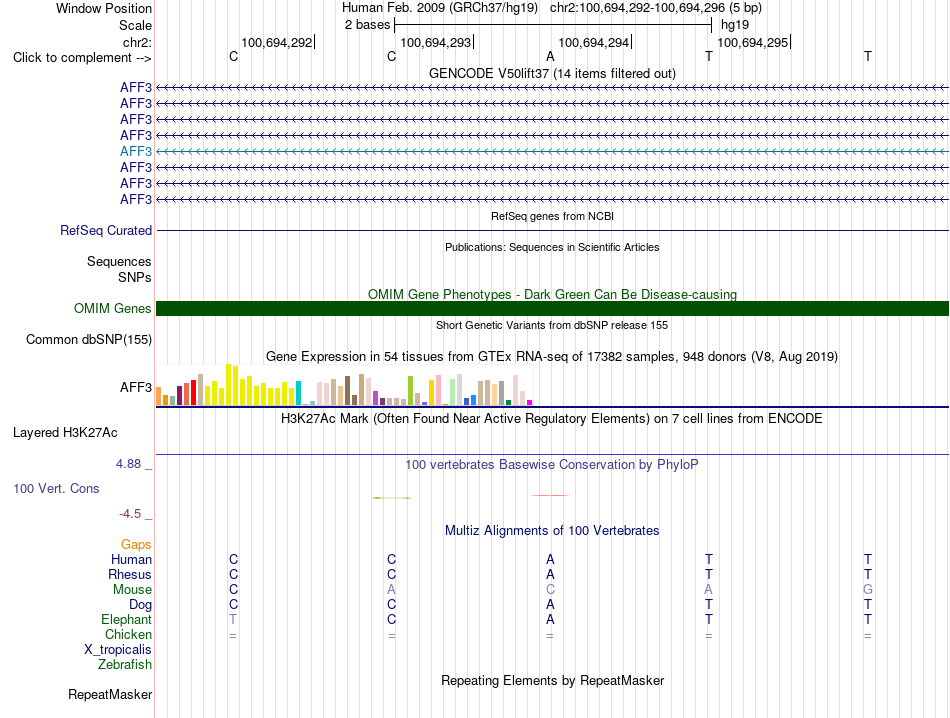Click the tall yellow bar in GTEx chart

click(229, 385)
